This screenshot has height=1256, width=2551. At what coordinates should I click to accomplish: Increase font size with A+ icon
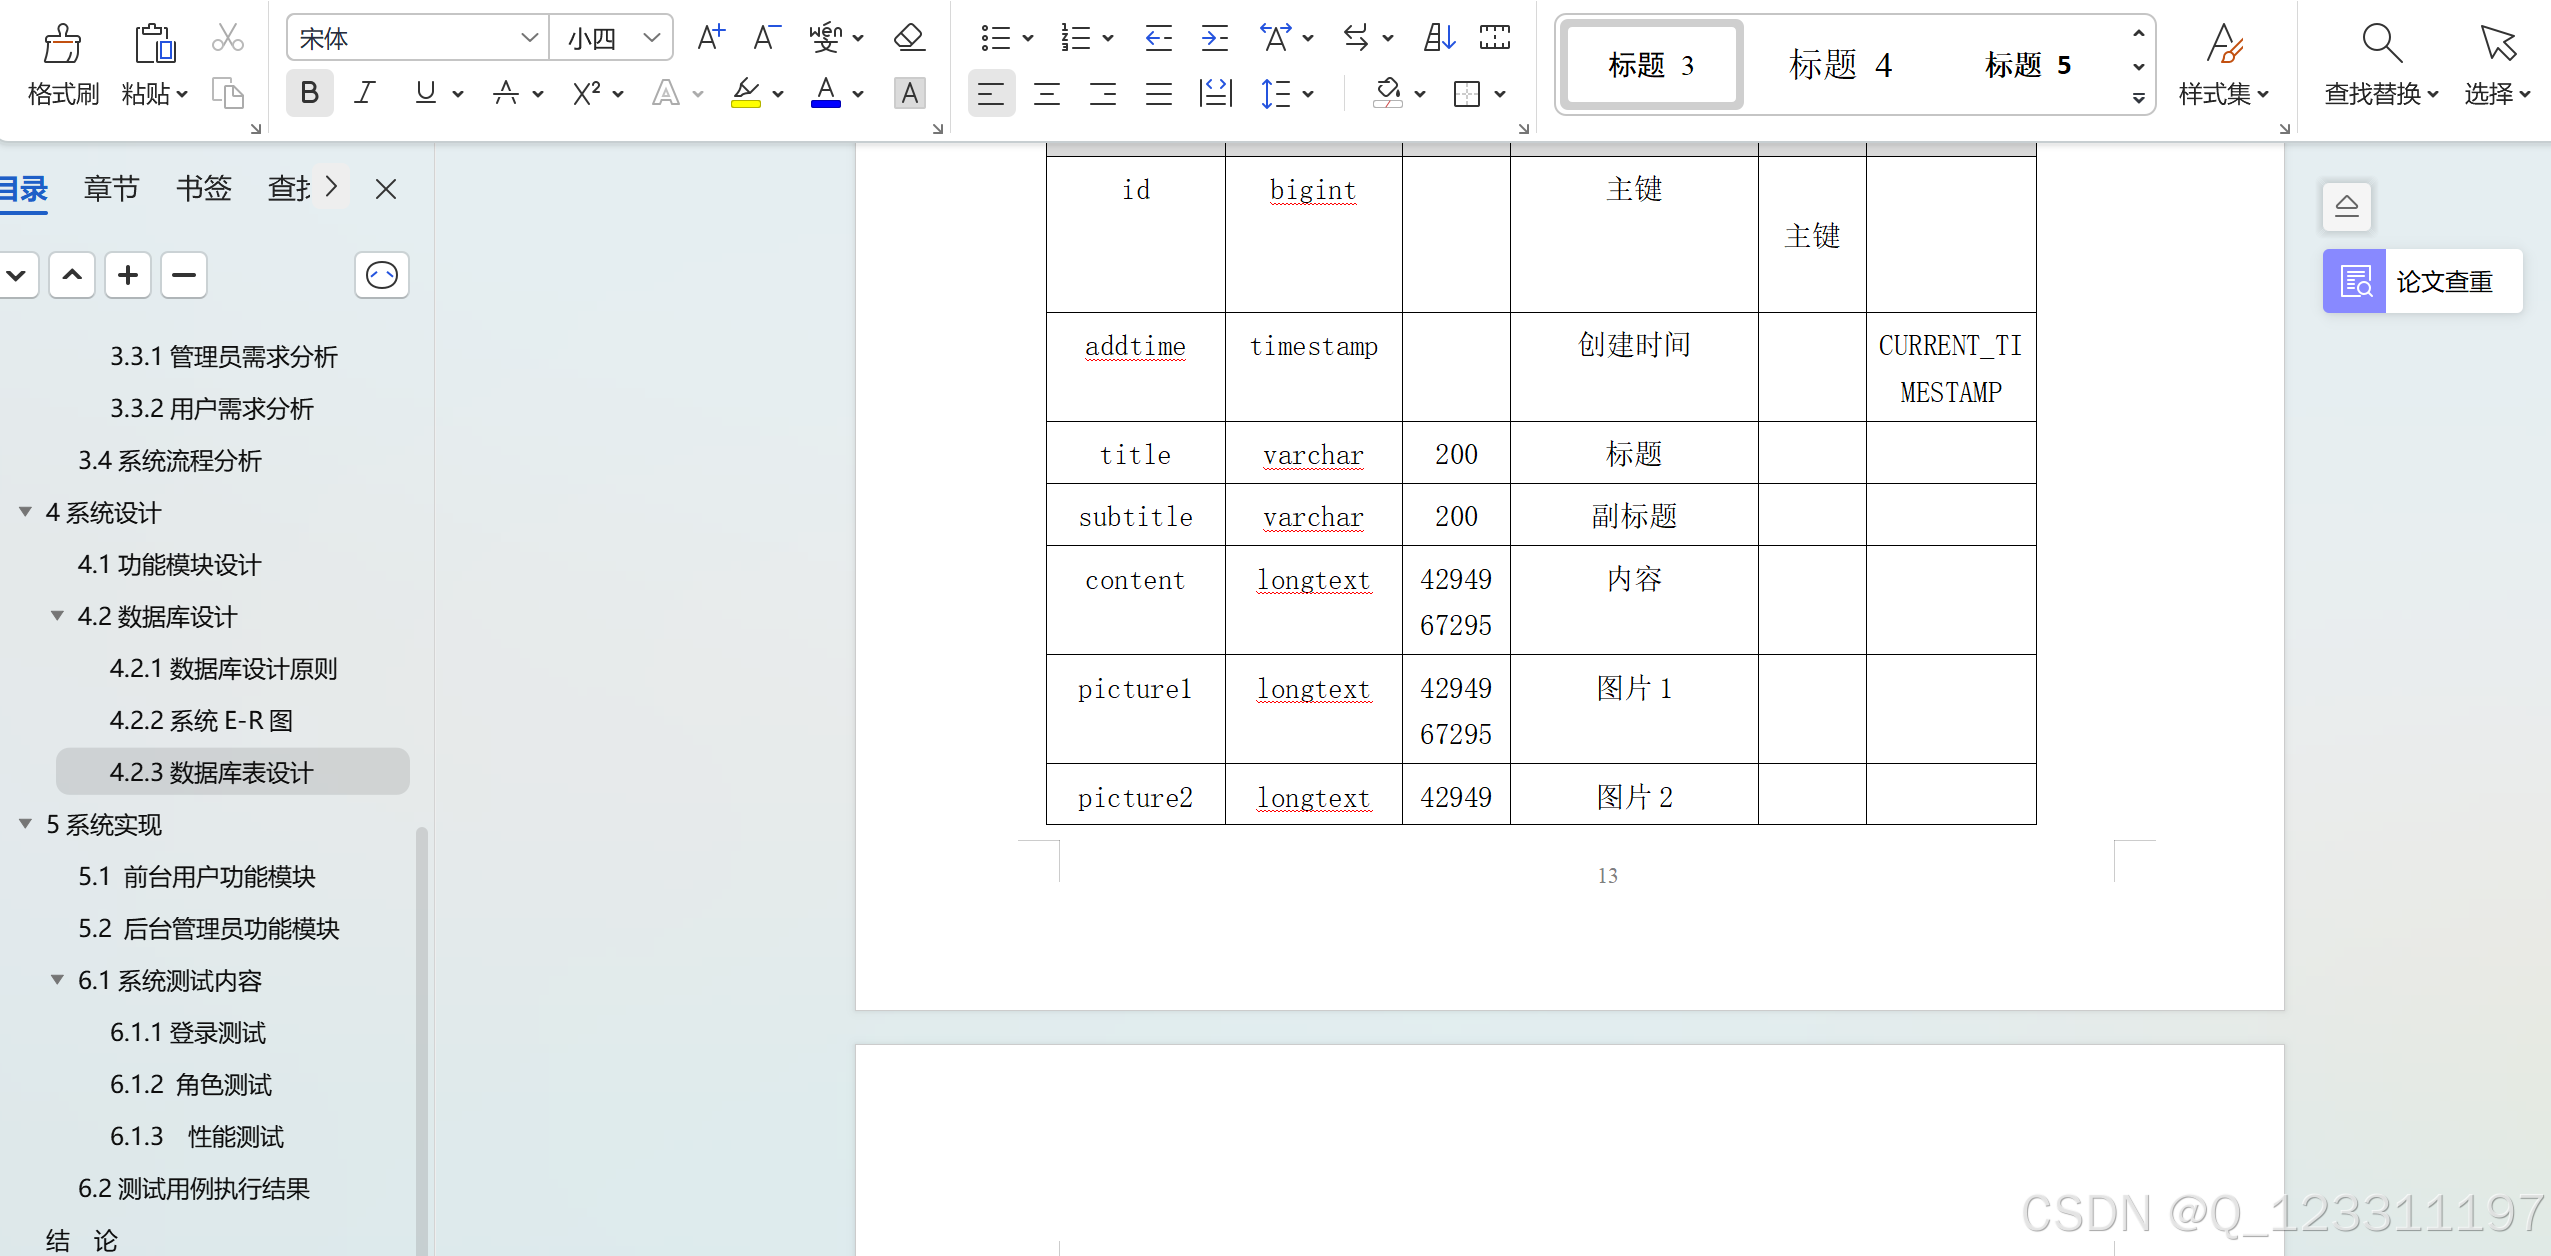[710, 38]
